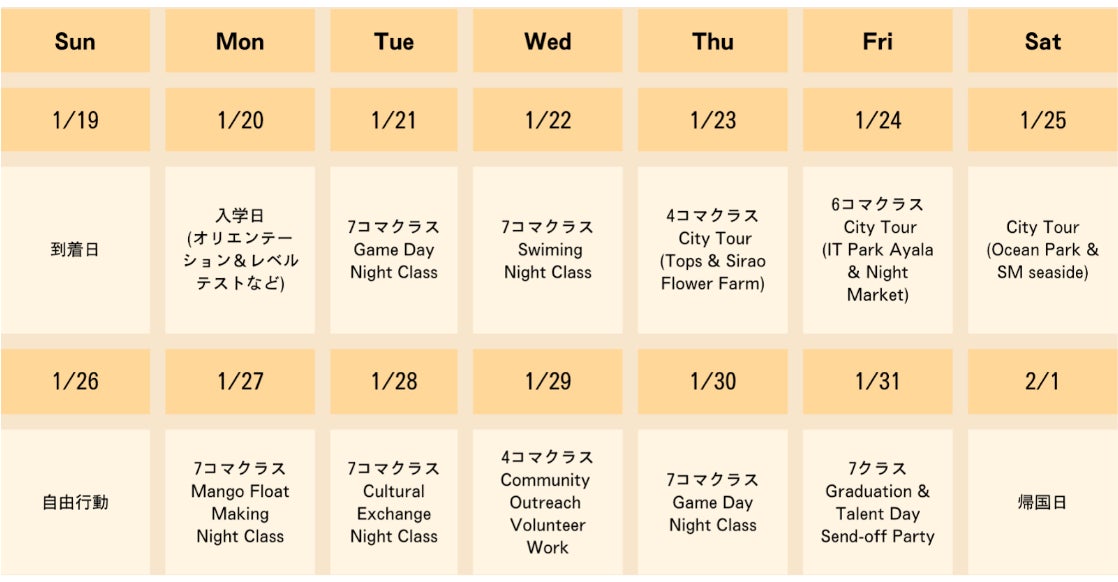Image resolution: width=1118 pixels, height=582 pixels.
Task: Click the Graduation & Talent Day cell
Action: [877, 502]
